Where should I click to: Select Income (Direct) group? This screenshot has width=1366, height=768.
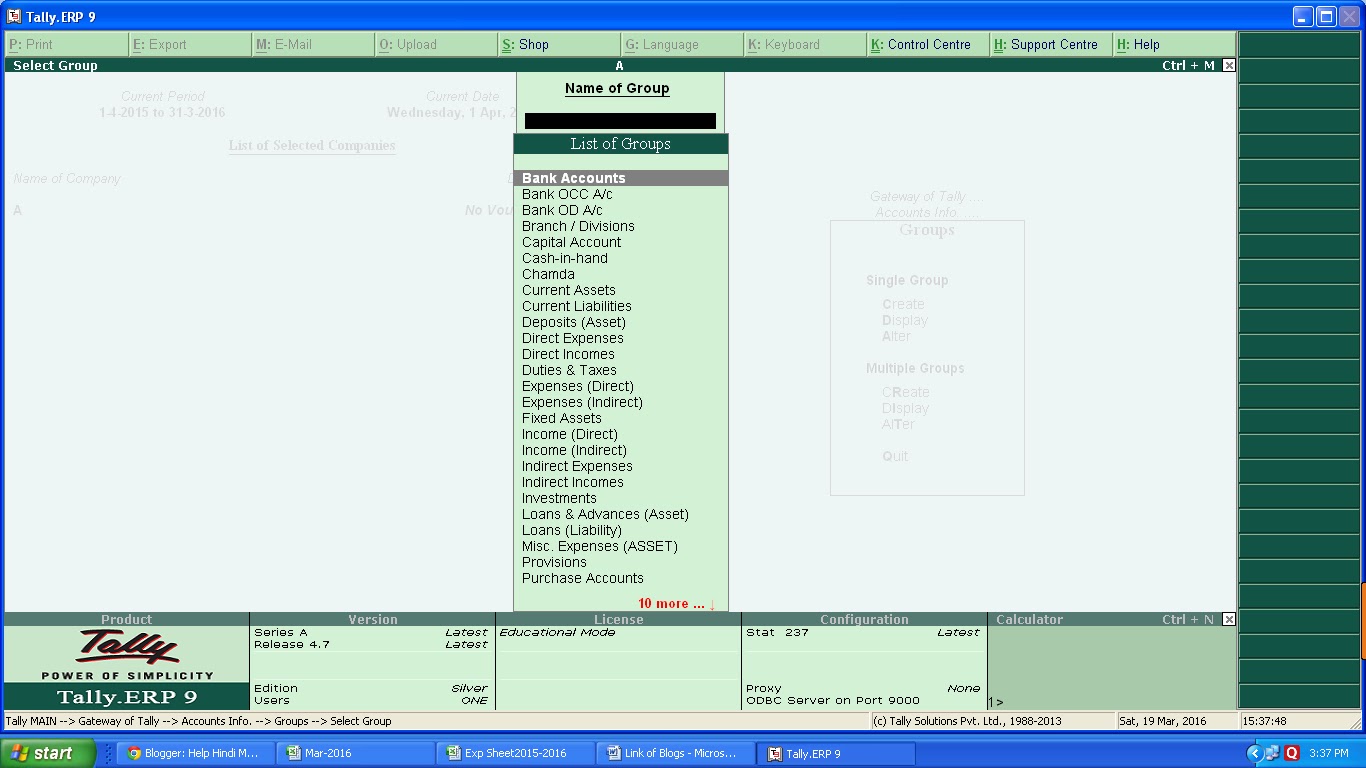click(621, 434)
